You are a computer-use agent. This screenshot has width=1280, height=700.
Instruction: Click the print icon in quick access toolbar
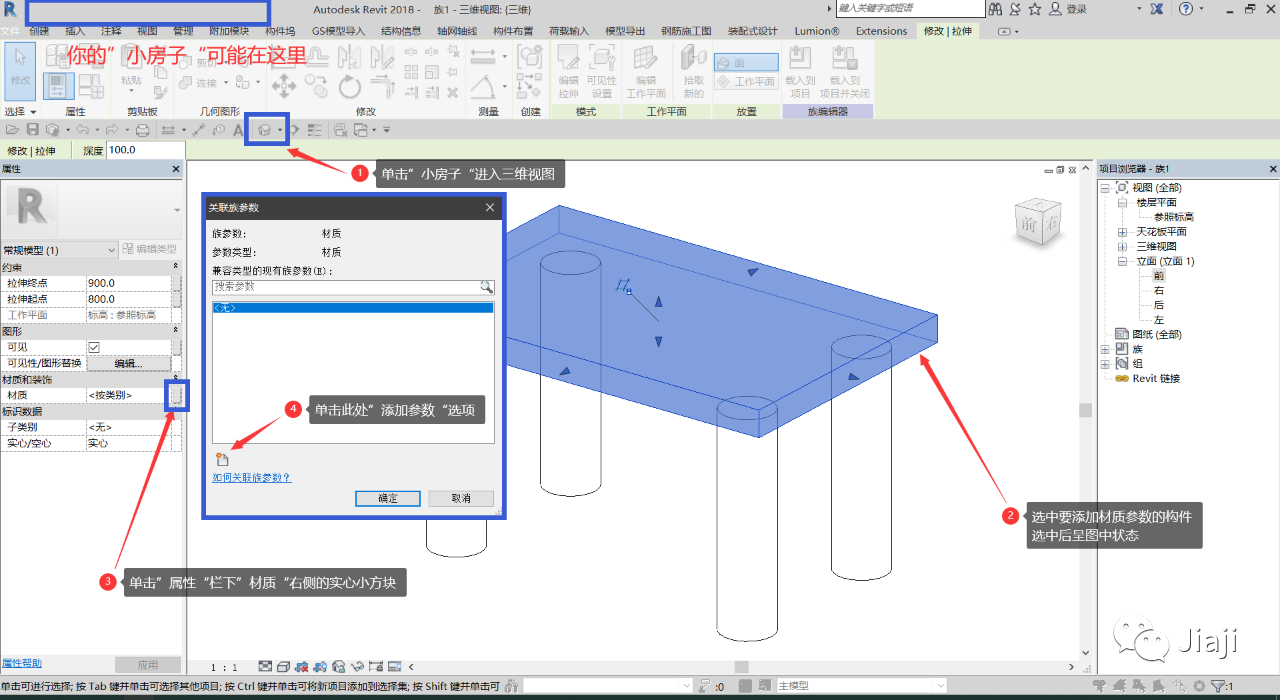pos(142,130)
